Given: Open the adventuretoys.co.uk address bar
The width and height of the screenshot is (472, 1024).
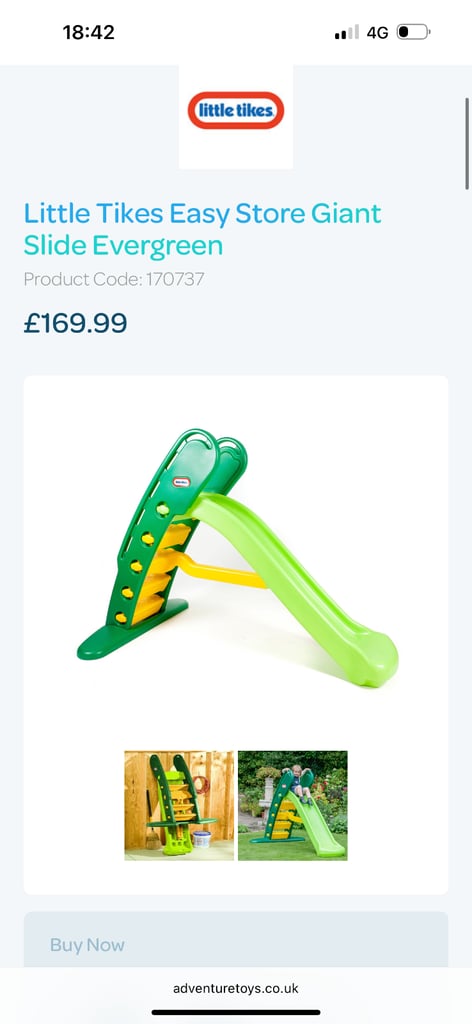Looking at the screenshot, I should tap(236, 989).
